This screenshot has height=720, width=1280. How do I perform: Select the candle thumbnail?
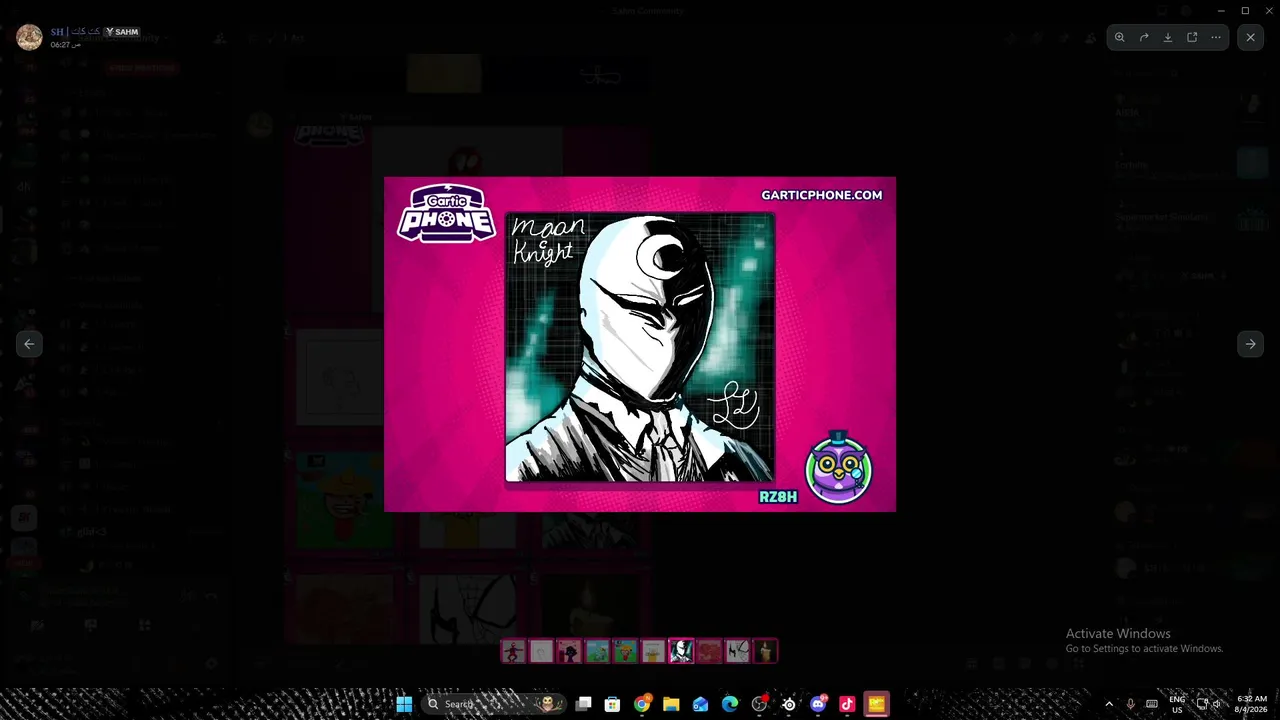(765, 652)
